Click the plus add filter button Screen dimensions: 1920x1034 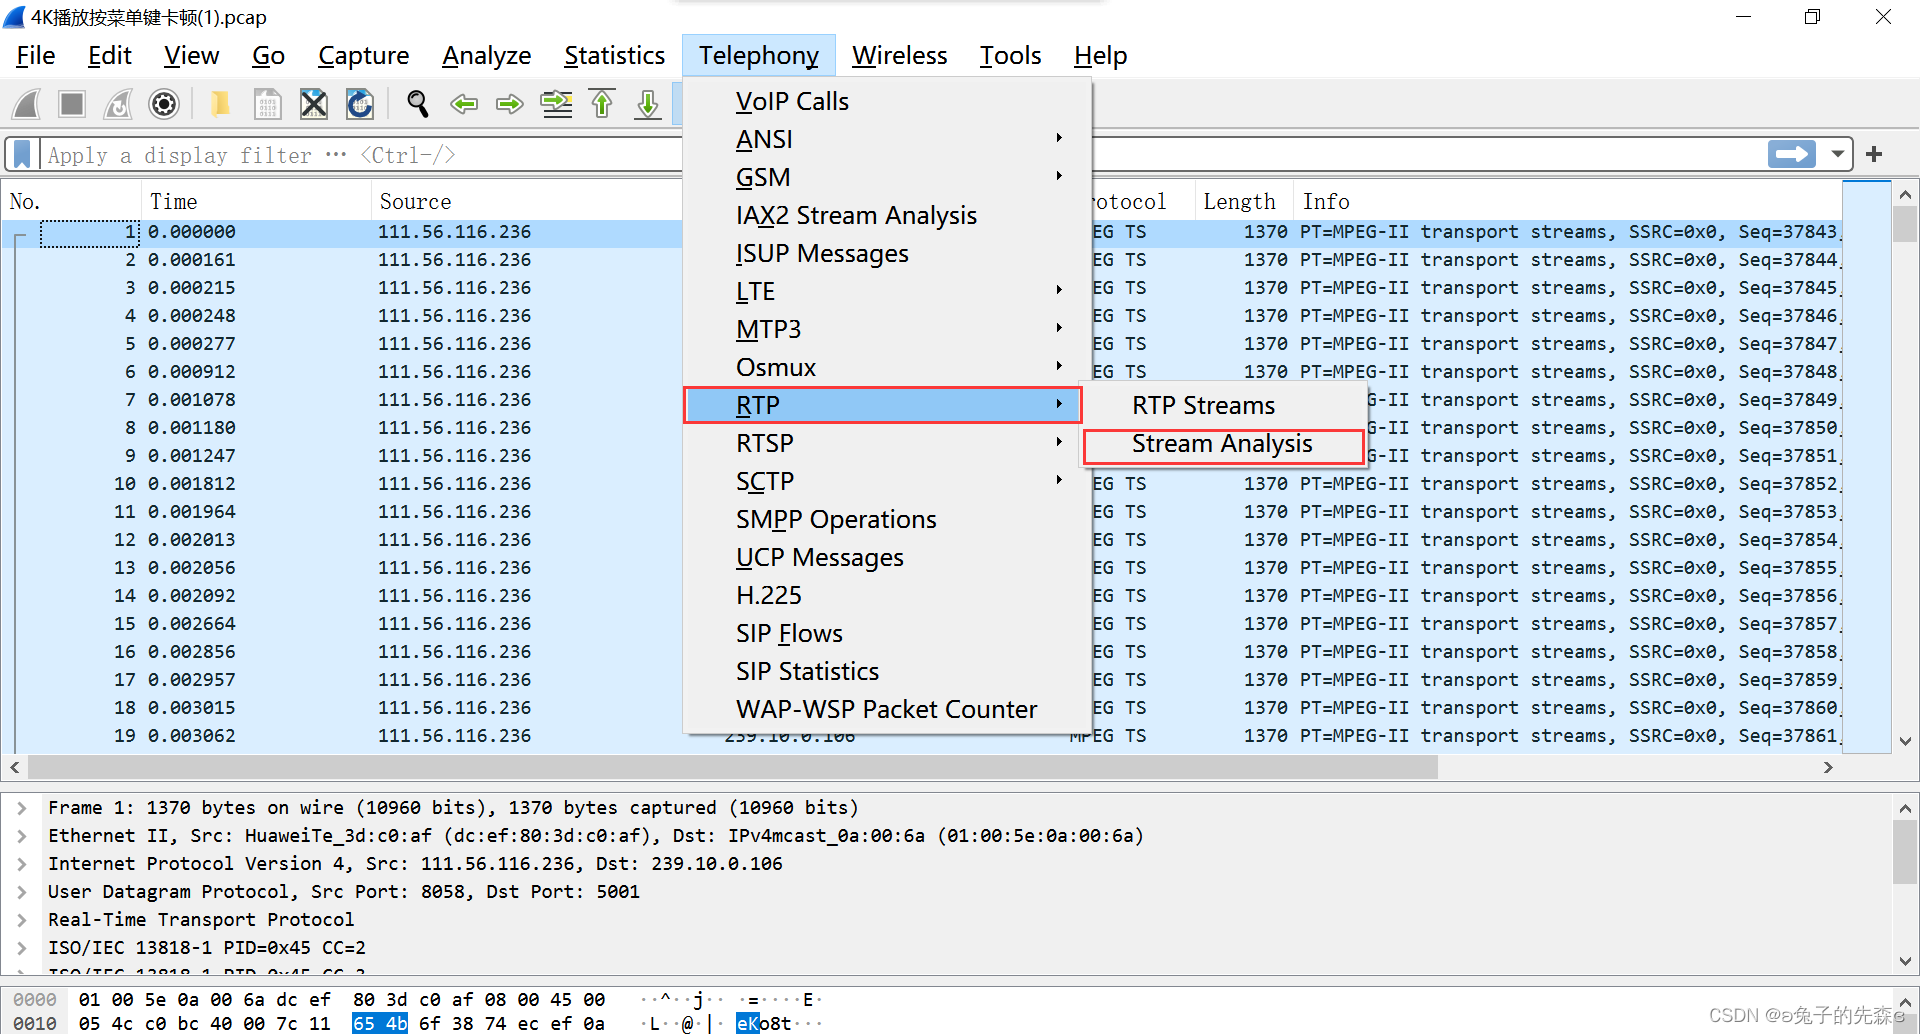(1874, 154)
